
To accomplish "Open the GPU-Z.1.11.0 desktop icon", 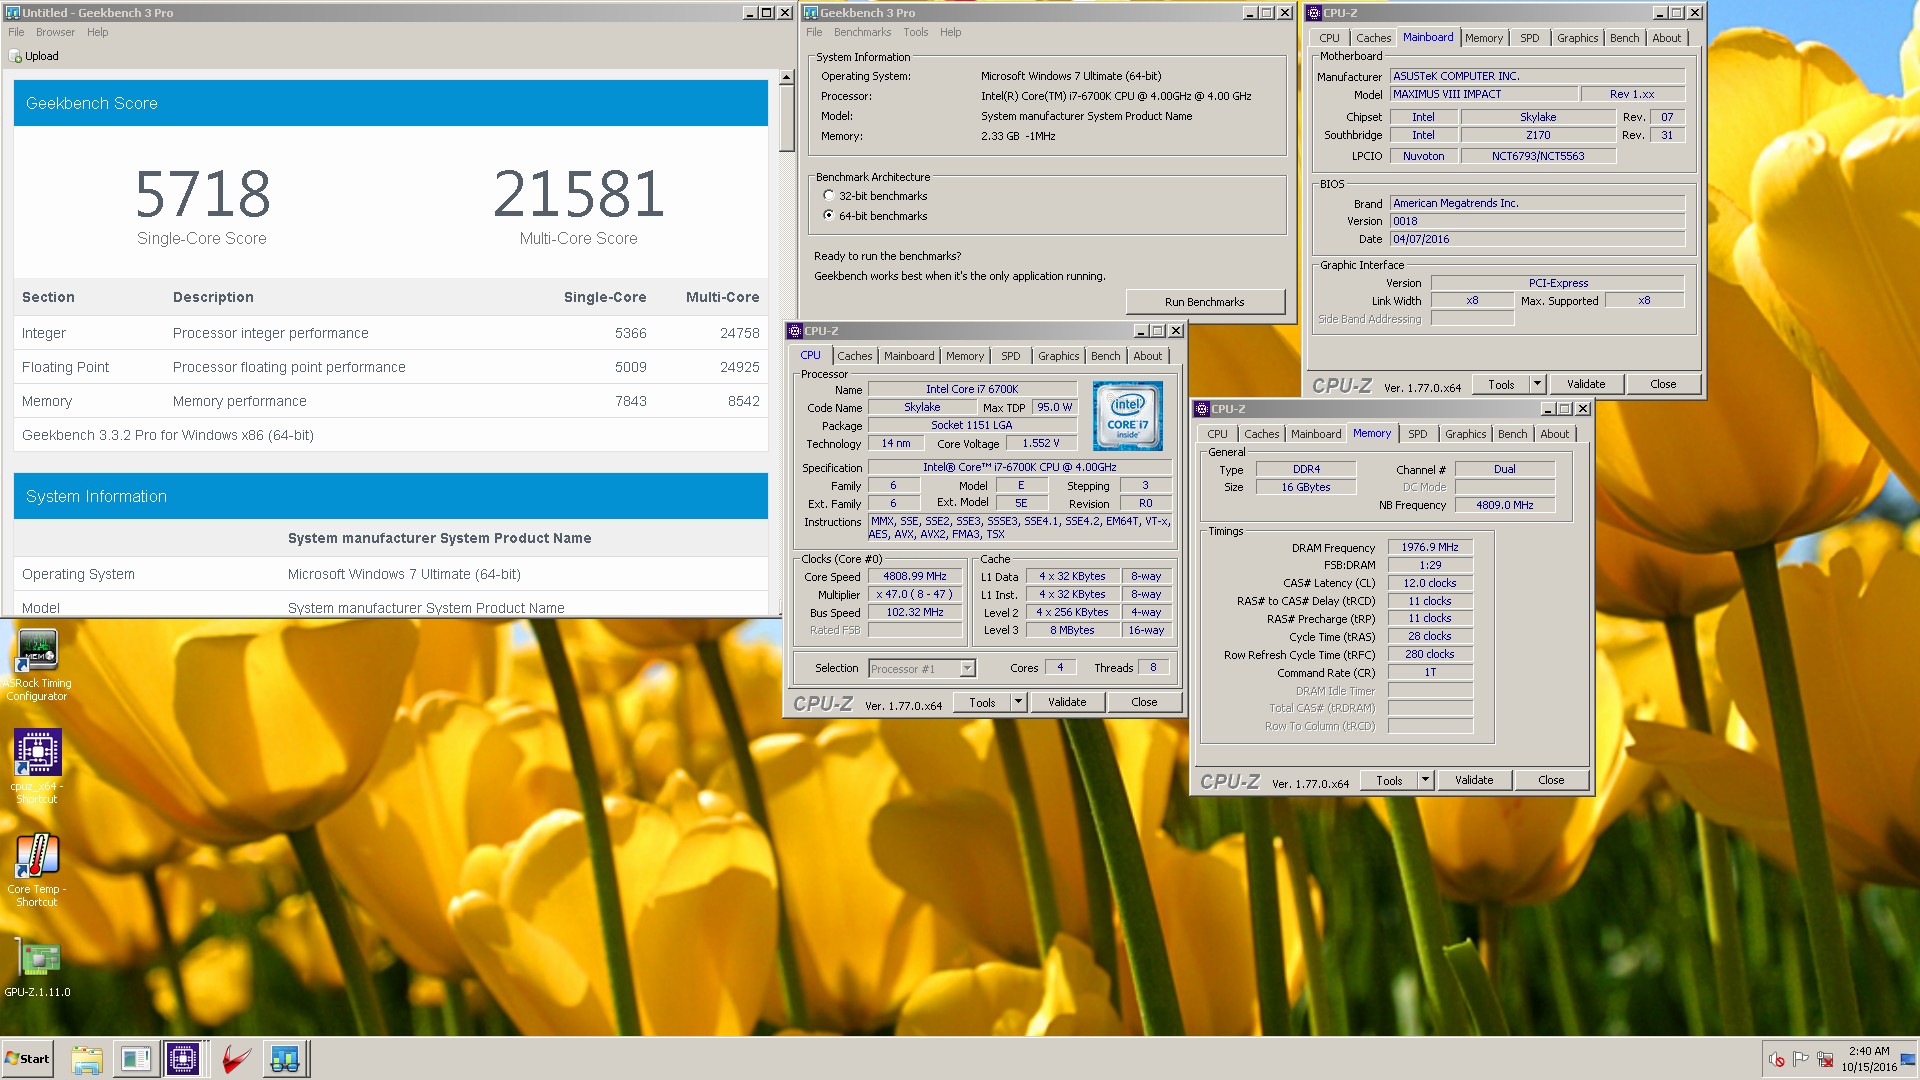I will [x=37, y=968].
